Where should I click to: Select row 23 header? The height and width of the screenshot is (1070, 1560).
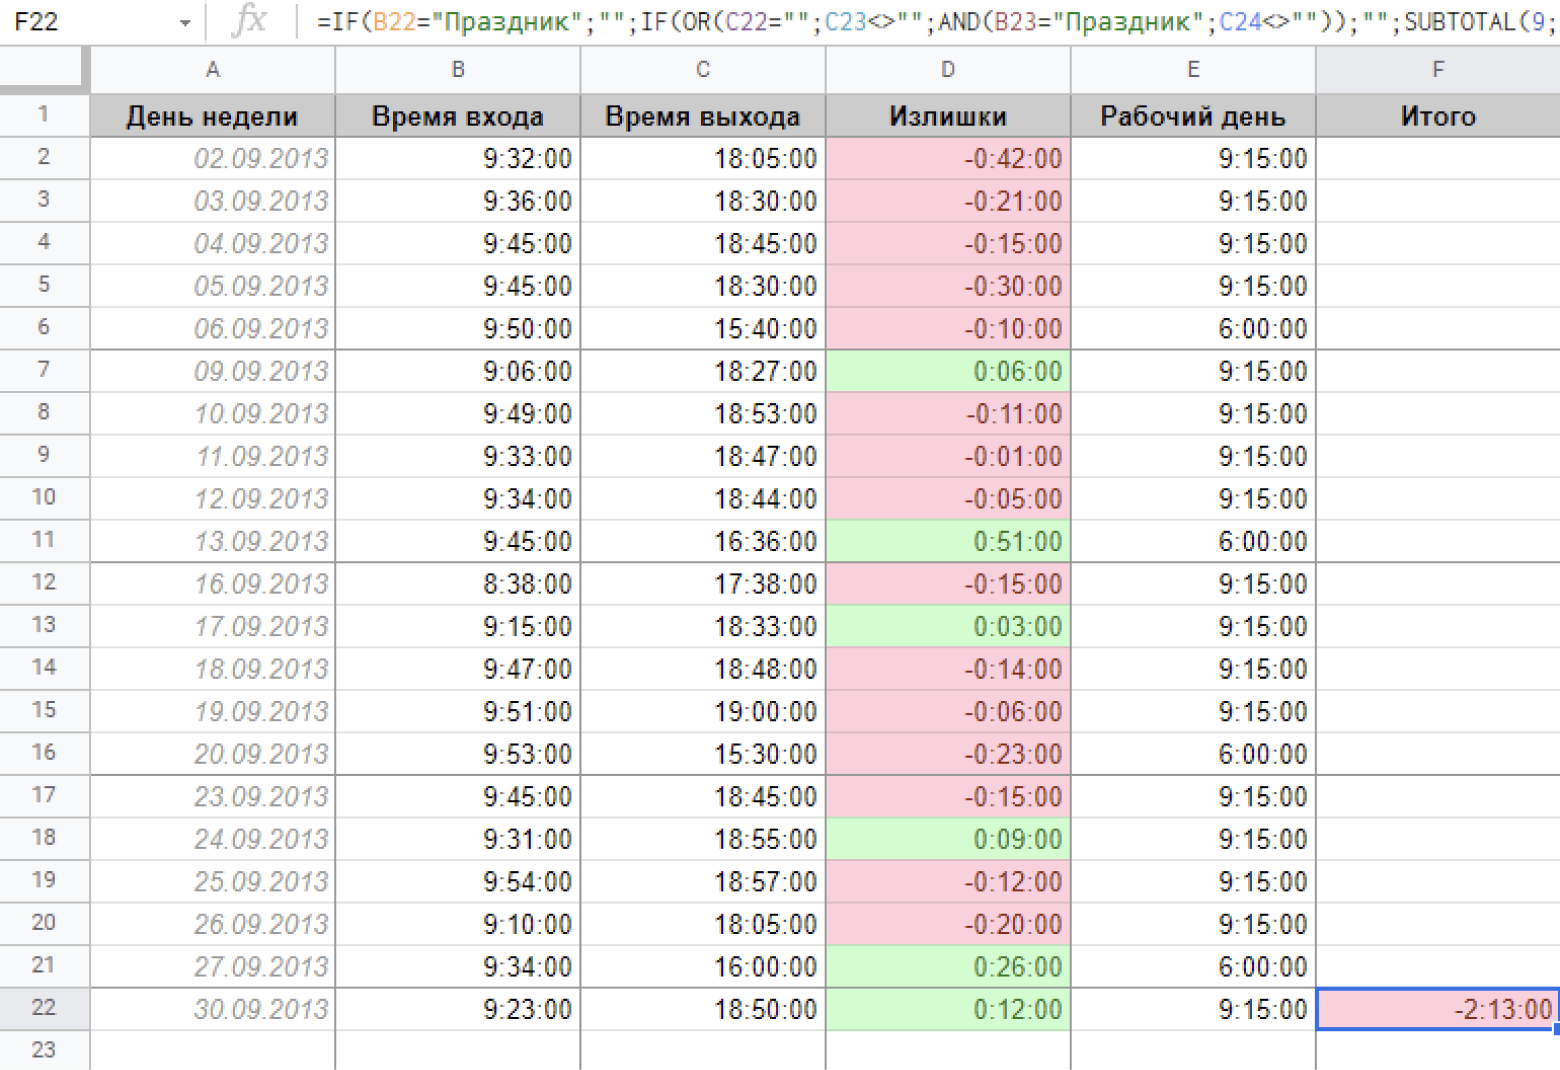click(x=44, y=1050)
